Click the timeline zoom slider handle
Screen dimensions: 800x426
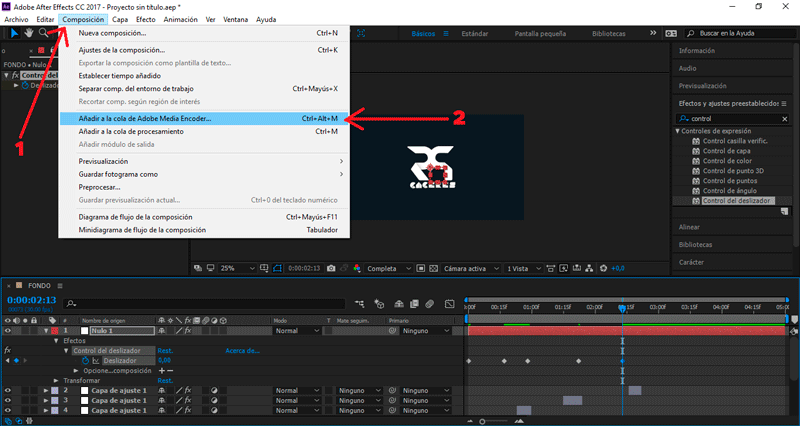click(482, 421)
